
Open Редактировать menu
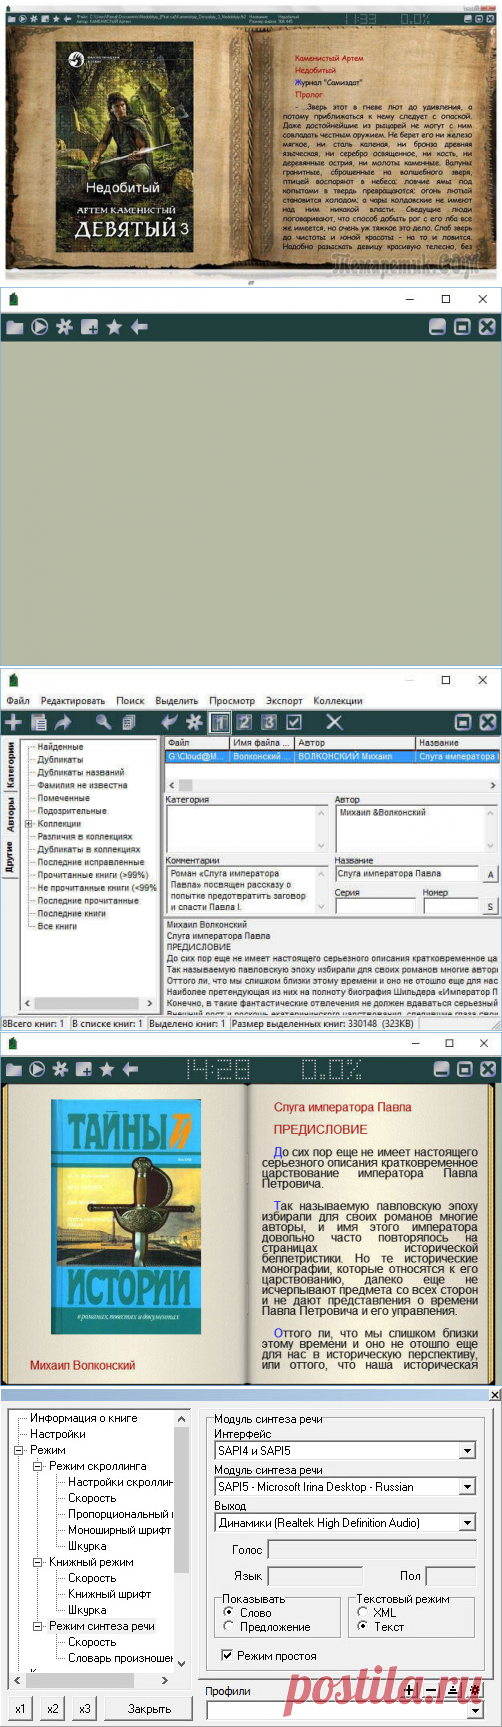tap(73, 701)
